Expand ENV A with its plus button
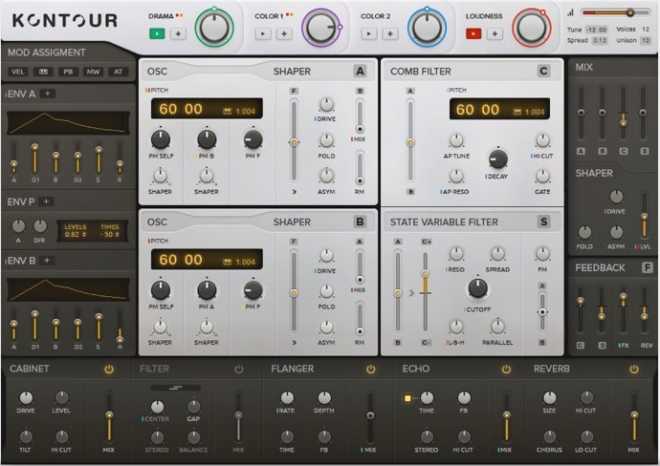This screenshot has height=466, width=660. [47, 93]
